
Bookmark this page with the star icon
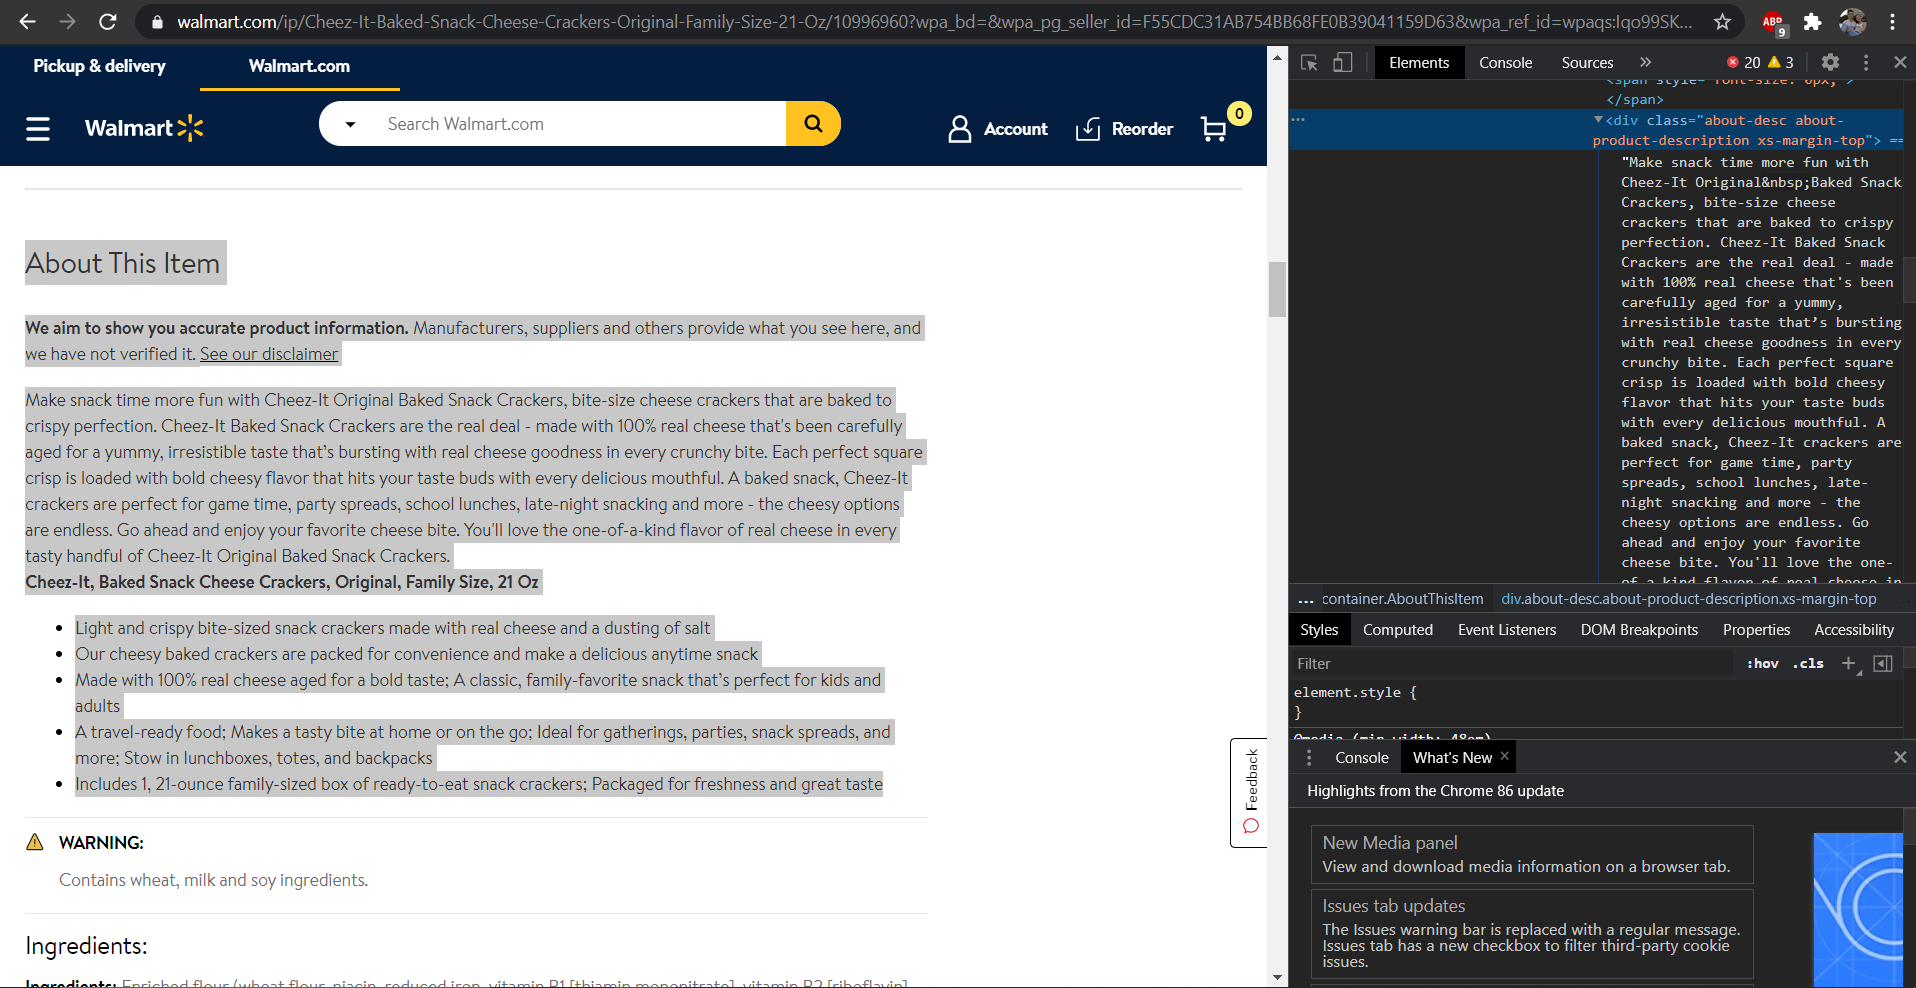coord(1722,21)
